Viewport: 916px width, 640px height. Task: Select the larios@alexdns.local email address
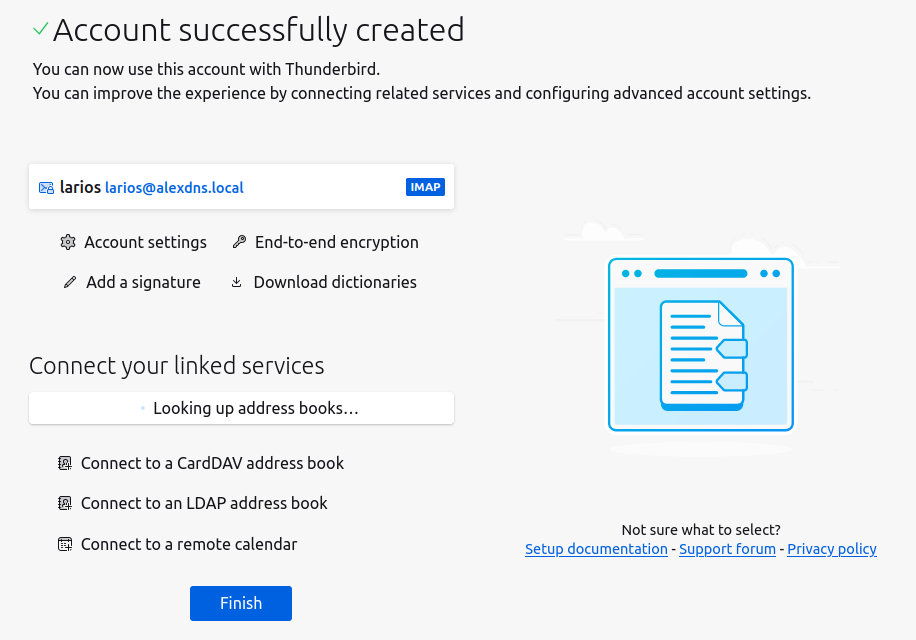tap(174, 188)
